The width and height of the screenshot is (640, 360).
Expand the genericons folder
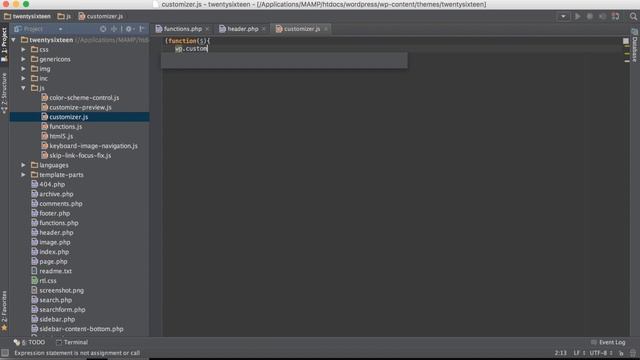[23, 59]
